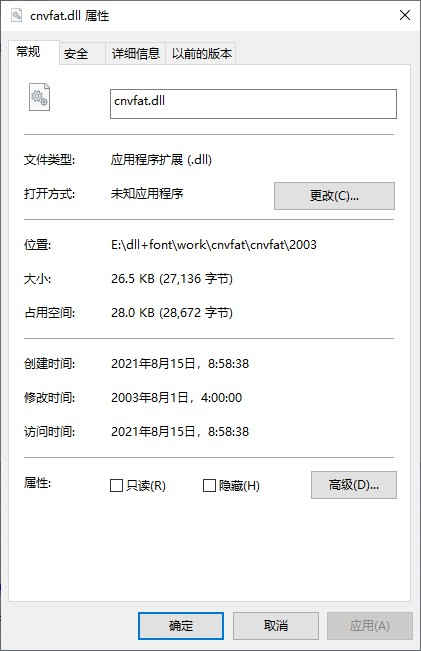This screenshot has width=421, height=651.
Task: Click the 取消 button
Action: pyautogui.click(x=276, y=626)
